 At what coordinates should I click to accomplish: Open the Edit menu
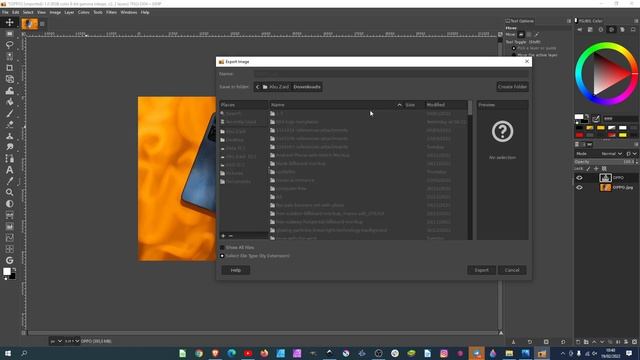[x=16, y=12]
